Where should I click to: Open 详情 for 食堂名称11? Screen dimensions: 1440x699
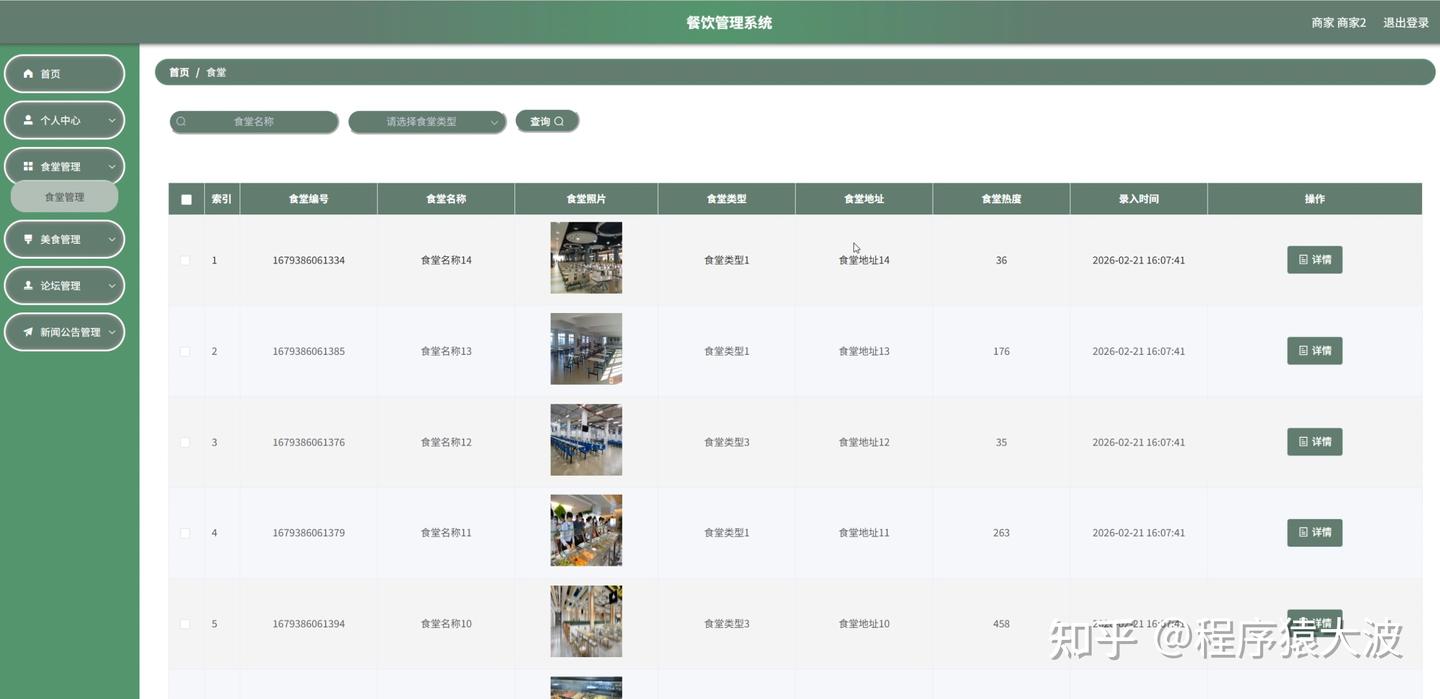click(x=1314, y=533)
